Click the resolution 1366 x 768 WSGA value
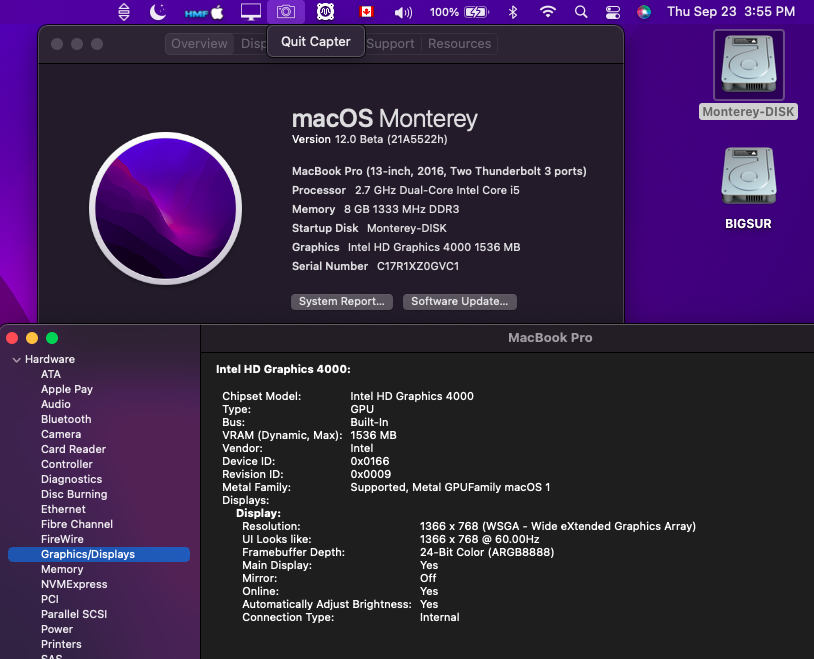 coord(558,526)
